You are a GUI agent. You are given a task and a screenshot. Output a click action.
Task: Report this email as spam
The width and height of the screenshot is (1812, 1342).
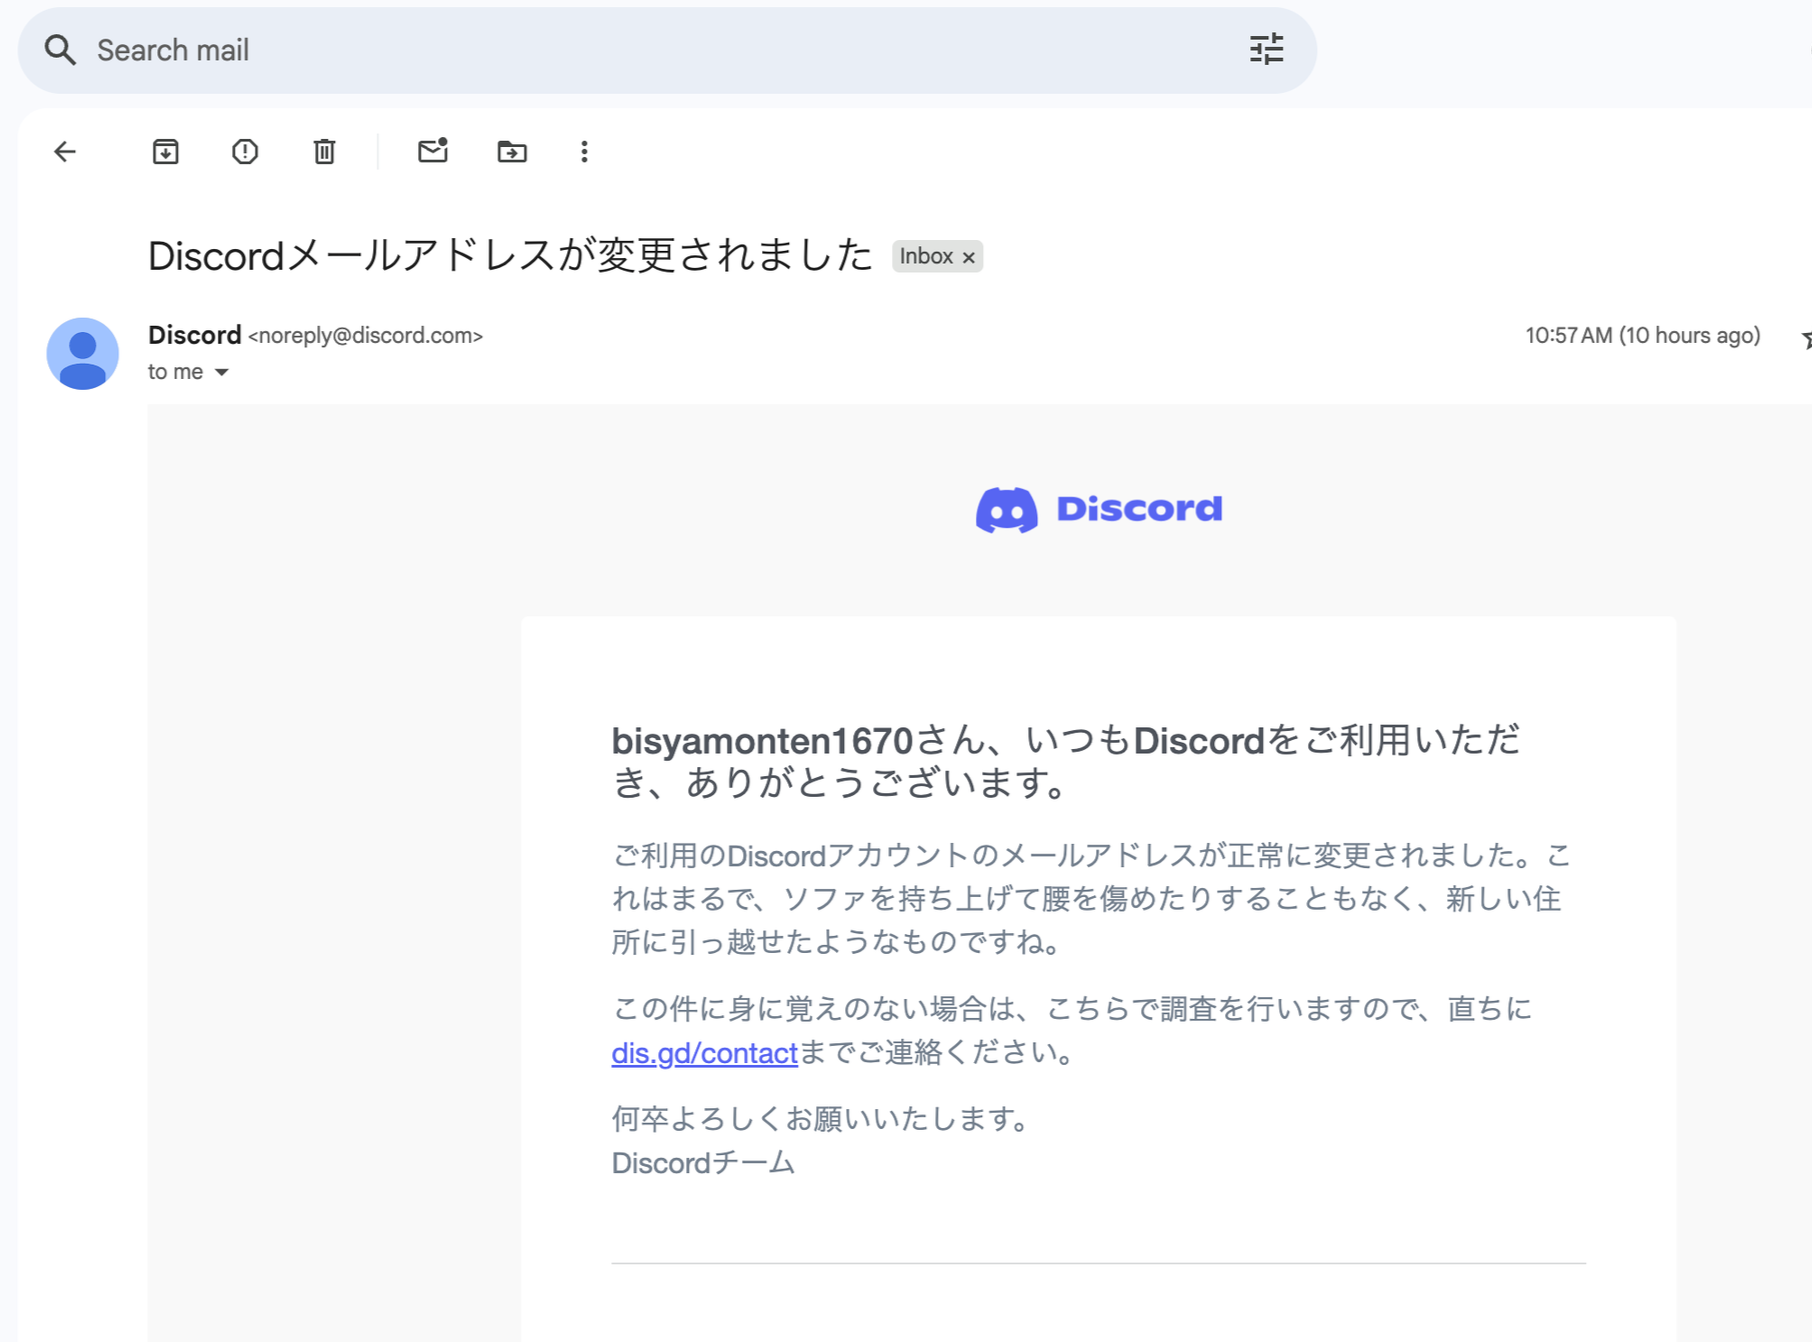coord(245,151)
